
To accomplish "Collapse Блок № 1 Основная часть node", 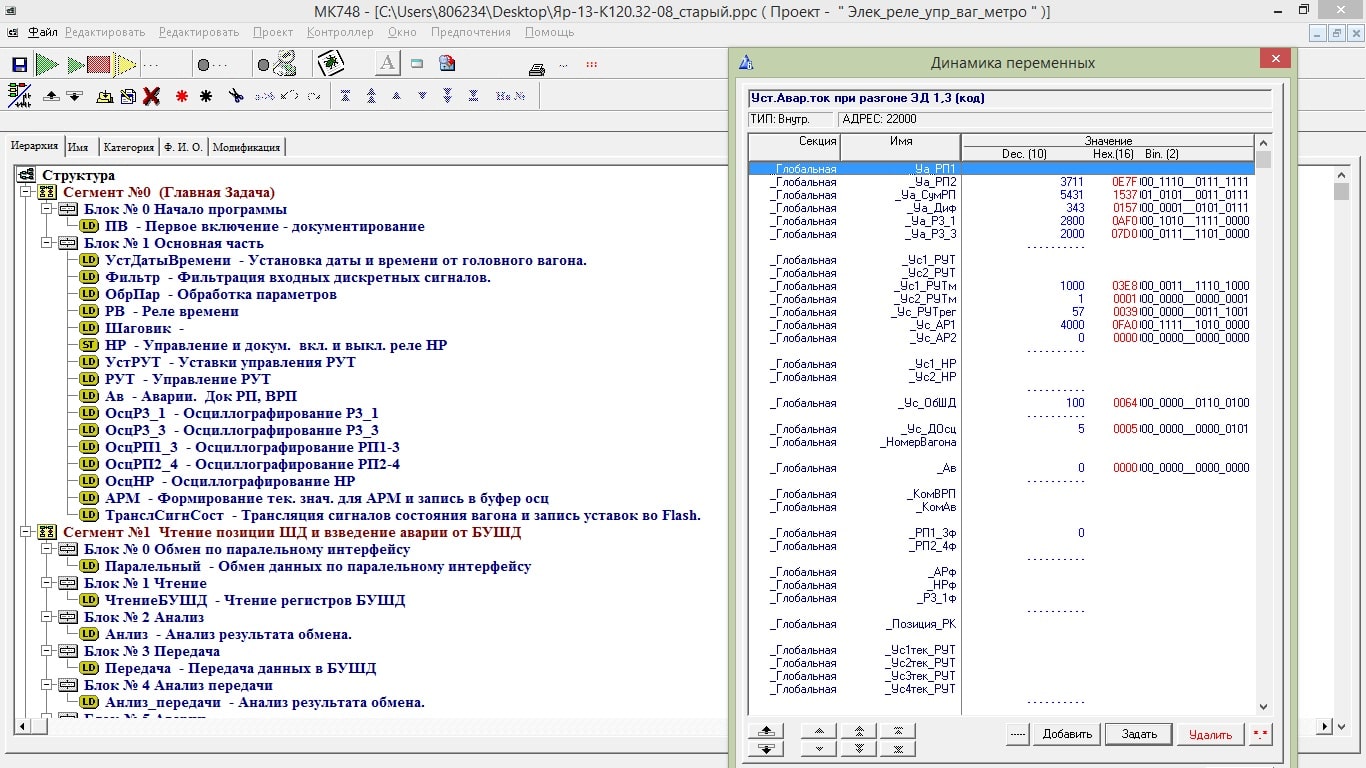I will pyautogui.click(x=47, y=243).
